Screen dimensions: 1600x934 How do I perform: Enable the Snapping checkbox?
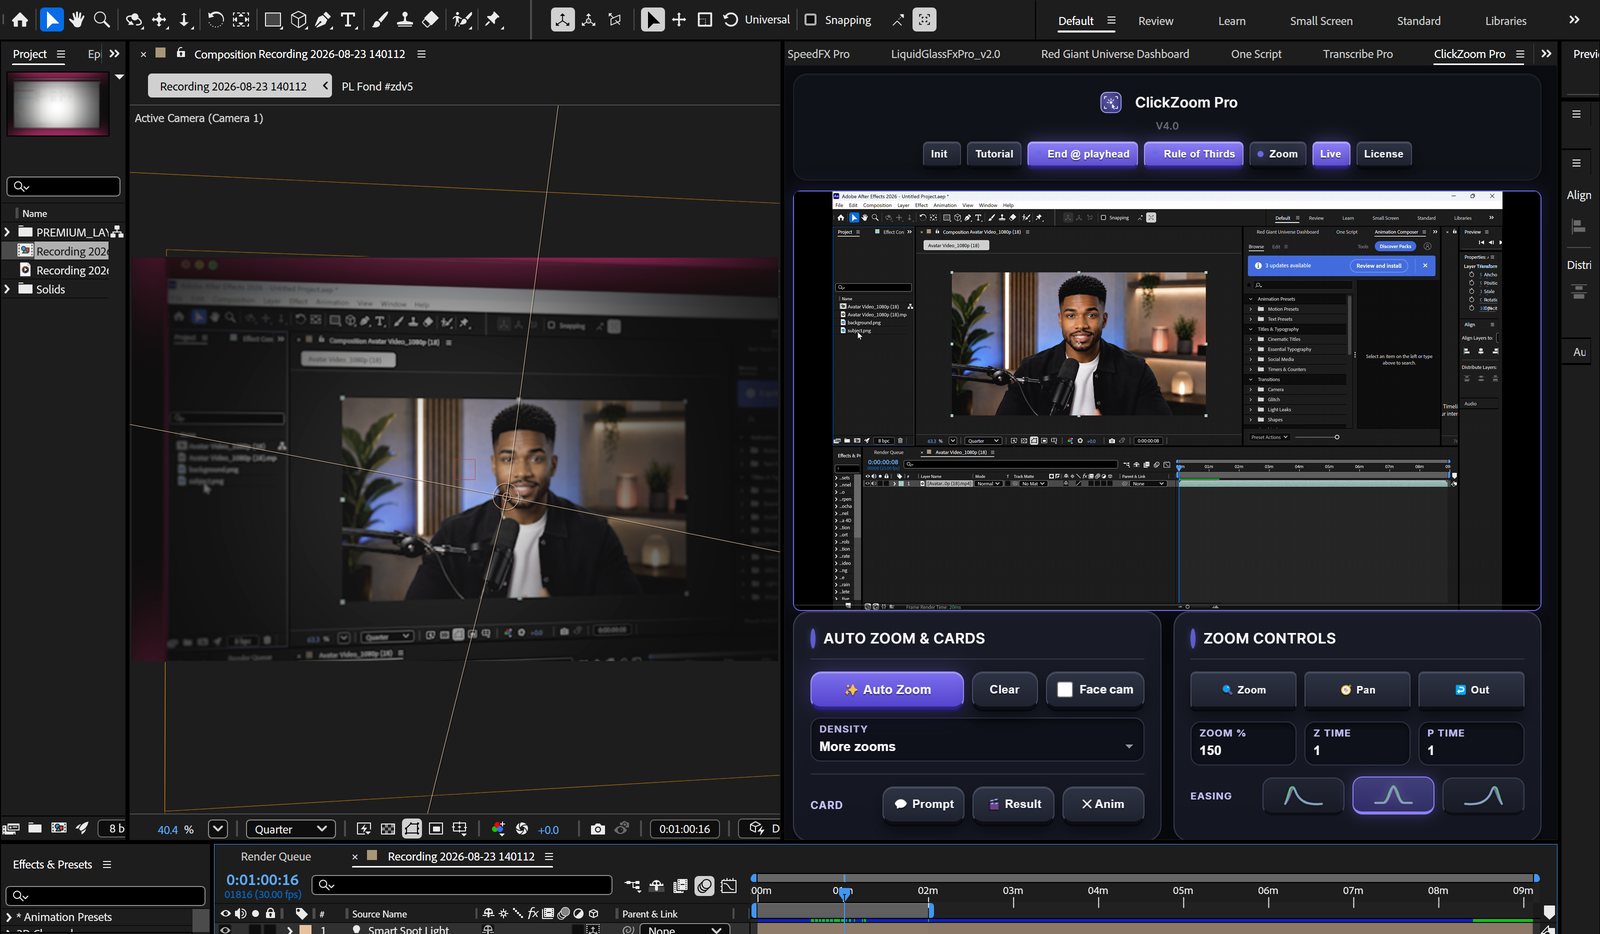[811, 19]
